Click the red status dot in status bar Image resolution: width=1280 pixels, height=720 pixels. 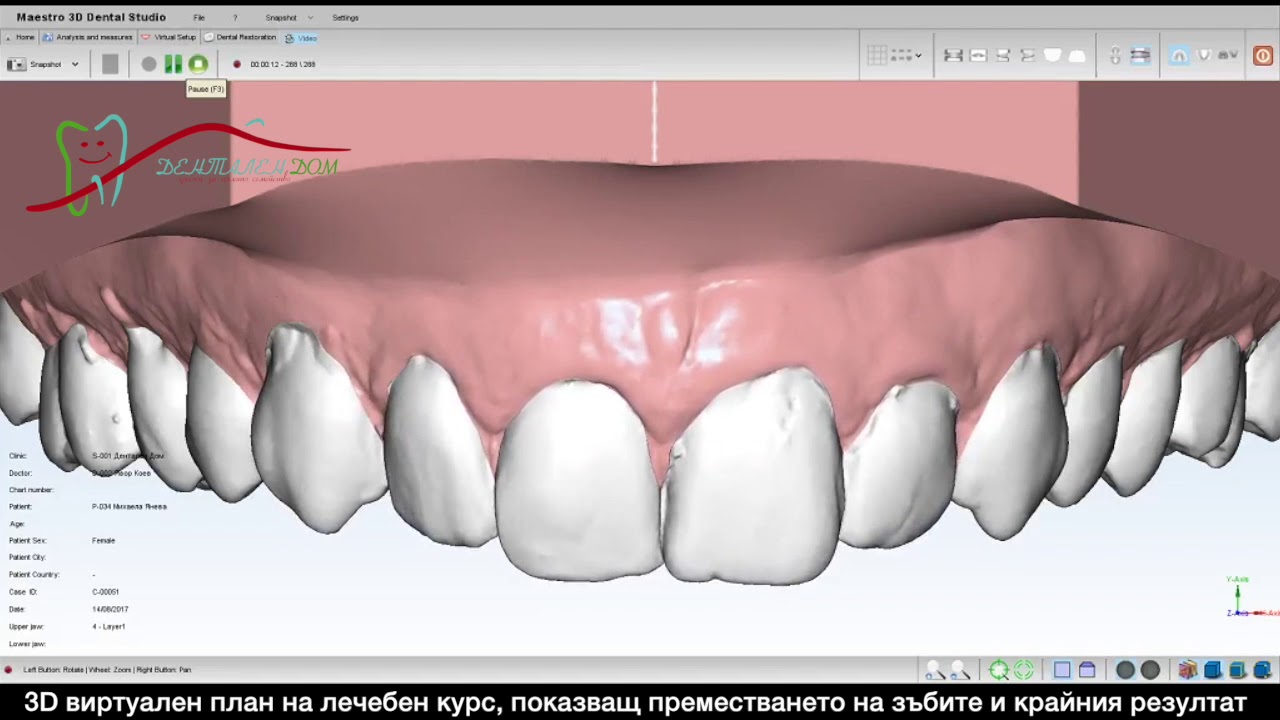tap(8, 670)
